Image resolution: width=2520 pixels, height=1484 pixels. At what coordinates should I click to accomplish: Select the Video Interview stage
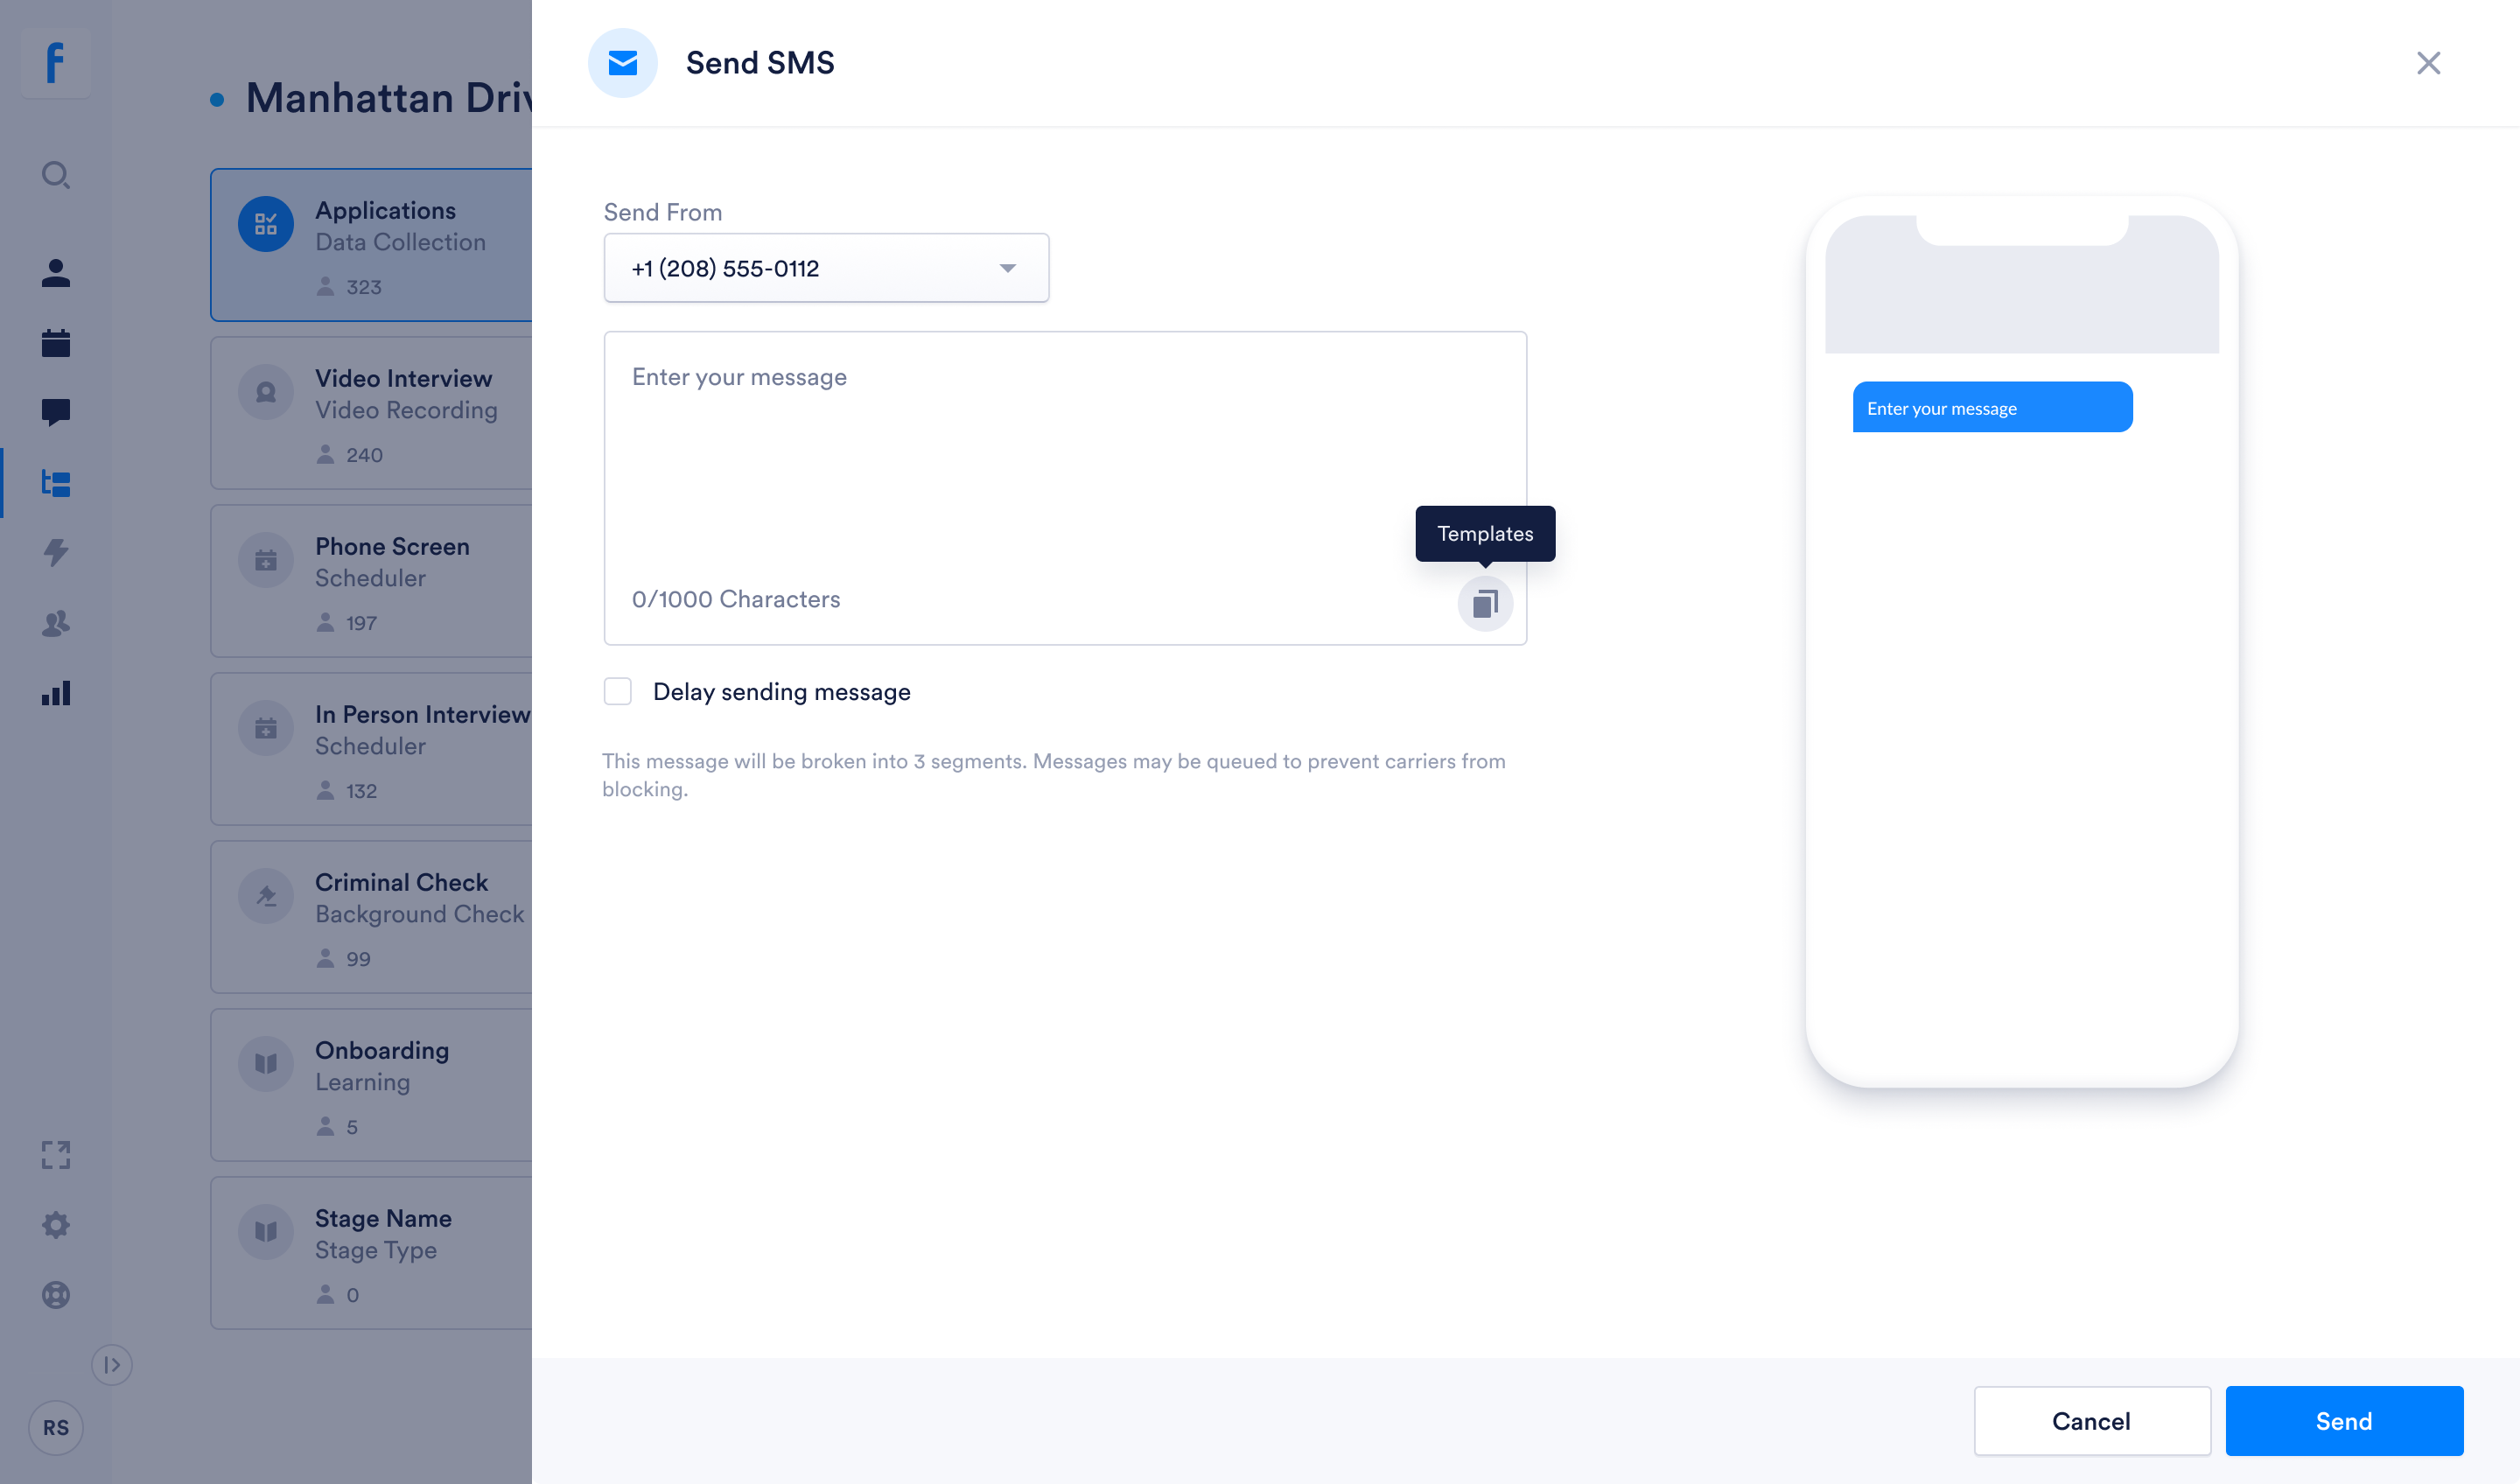(372, 413)
